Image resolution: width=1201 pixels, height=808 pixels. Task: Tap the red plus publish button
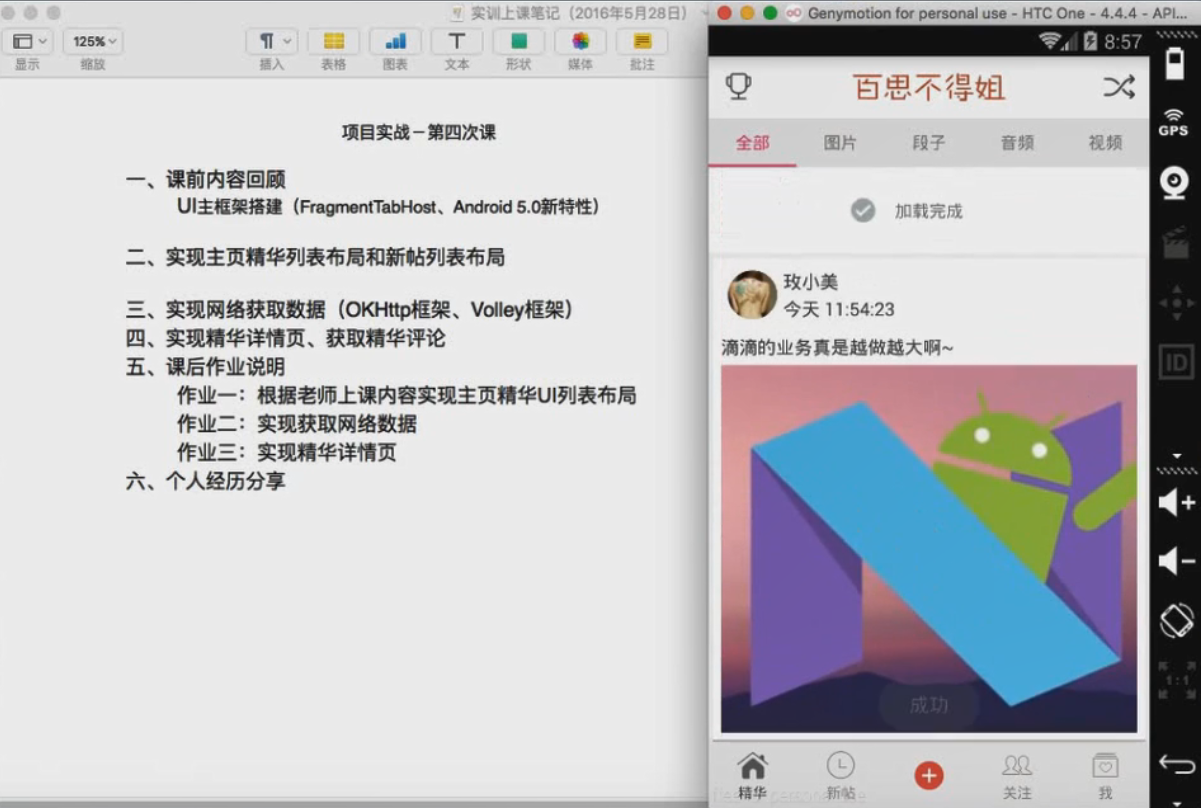[929, 775]
